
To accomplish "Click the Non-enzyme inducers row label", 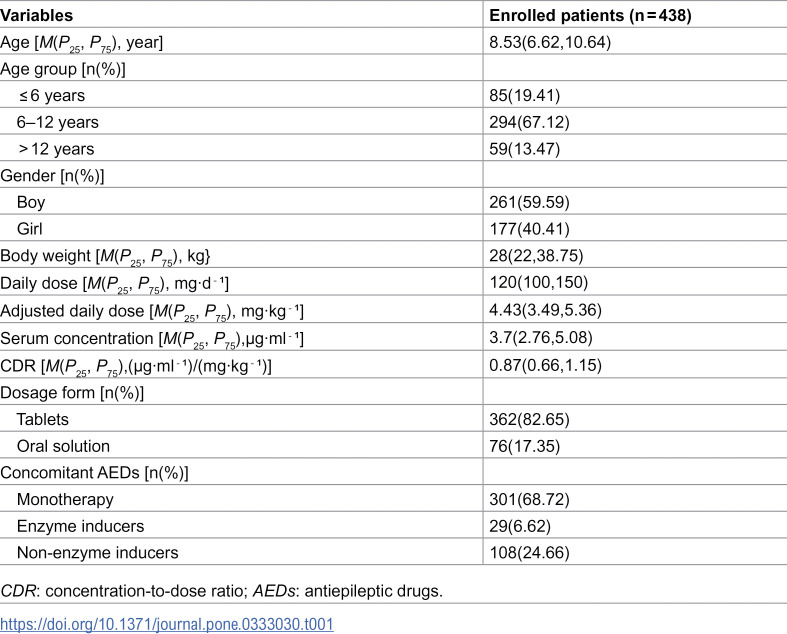I will pyautogui.click(x=97, y=552).
